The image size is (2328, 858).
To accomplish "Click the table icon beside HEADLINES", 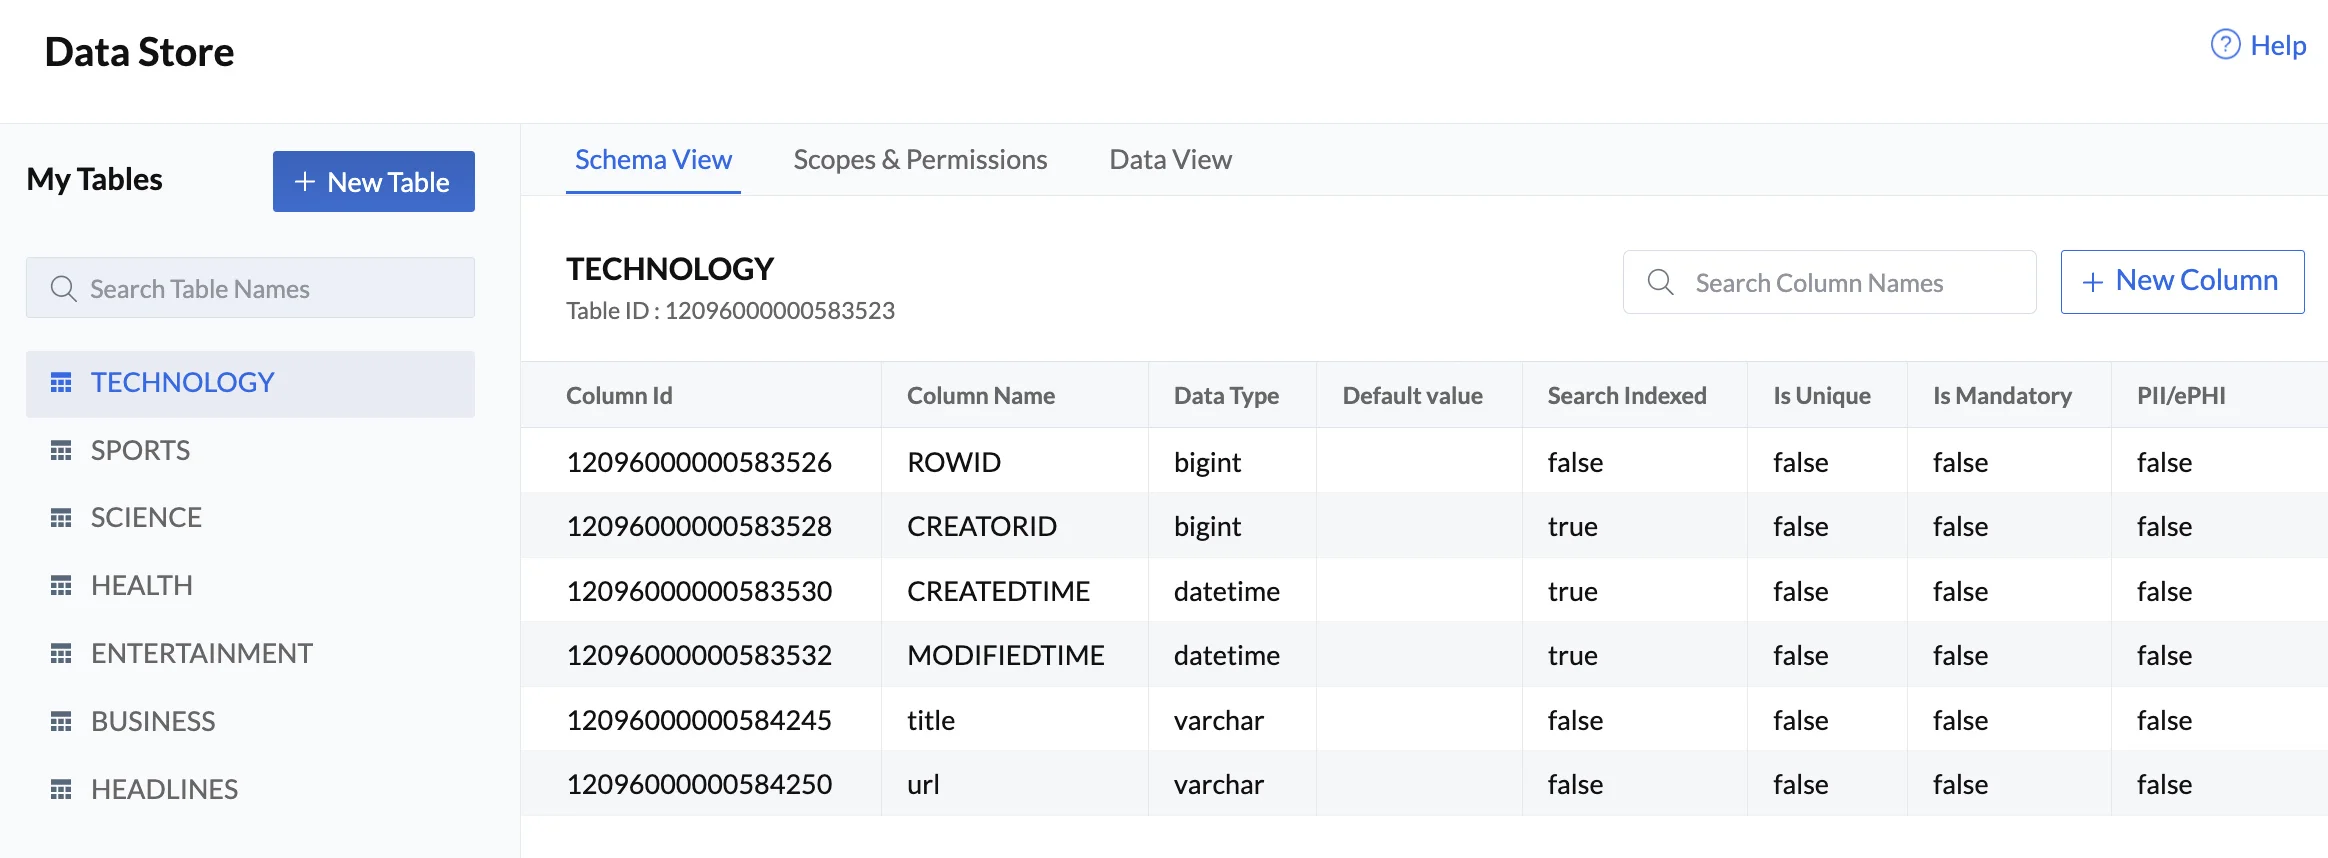I will [x=61, y=790].
